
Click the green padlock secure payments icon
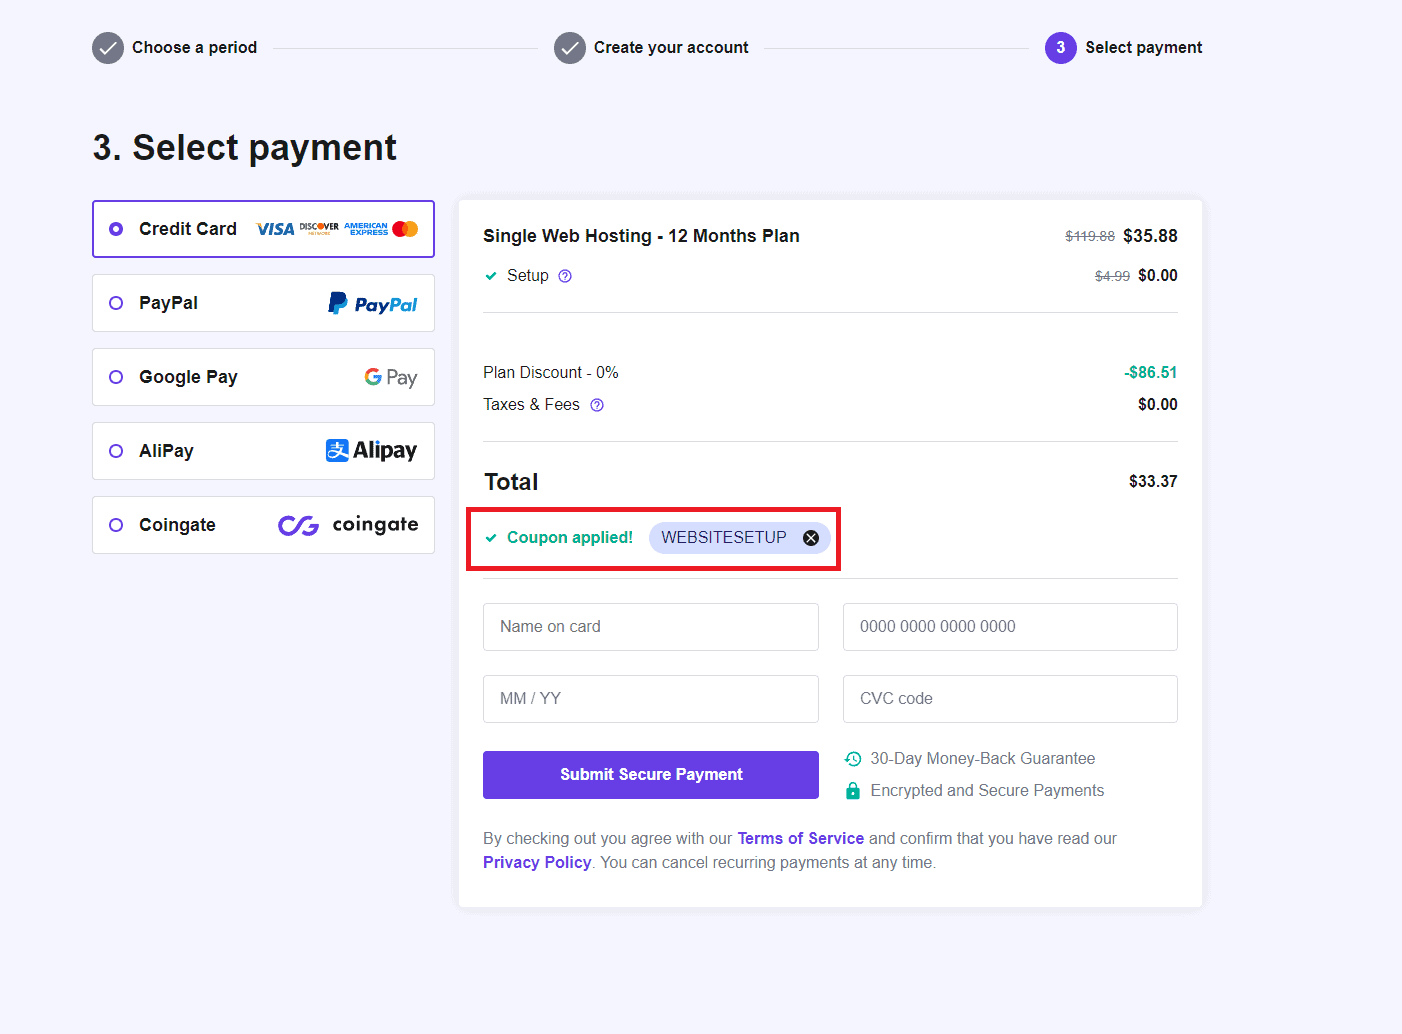[853, 791]
